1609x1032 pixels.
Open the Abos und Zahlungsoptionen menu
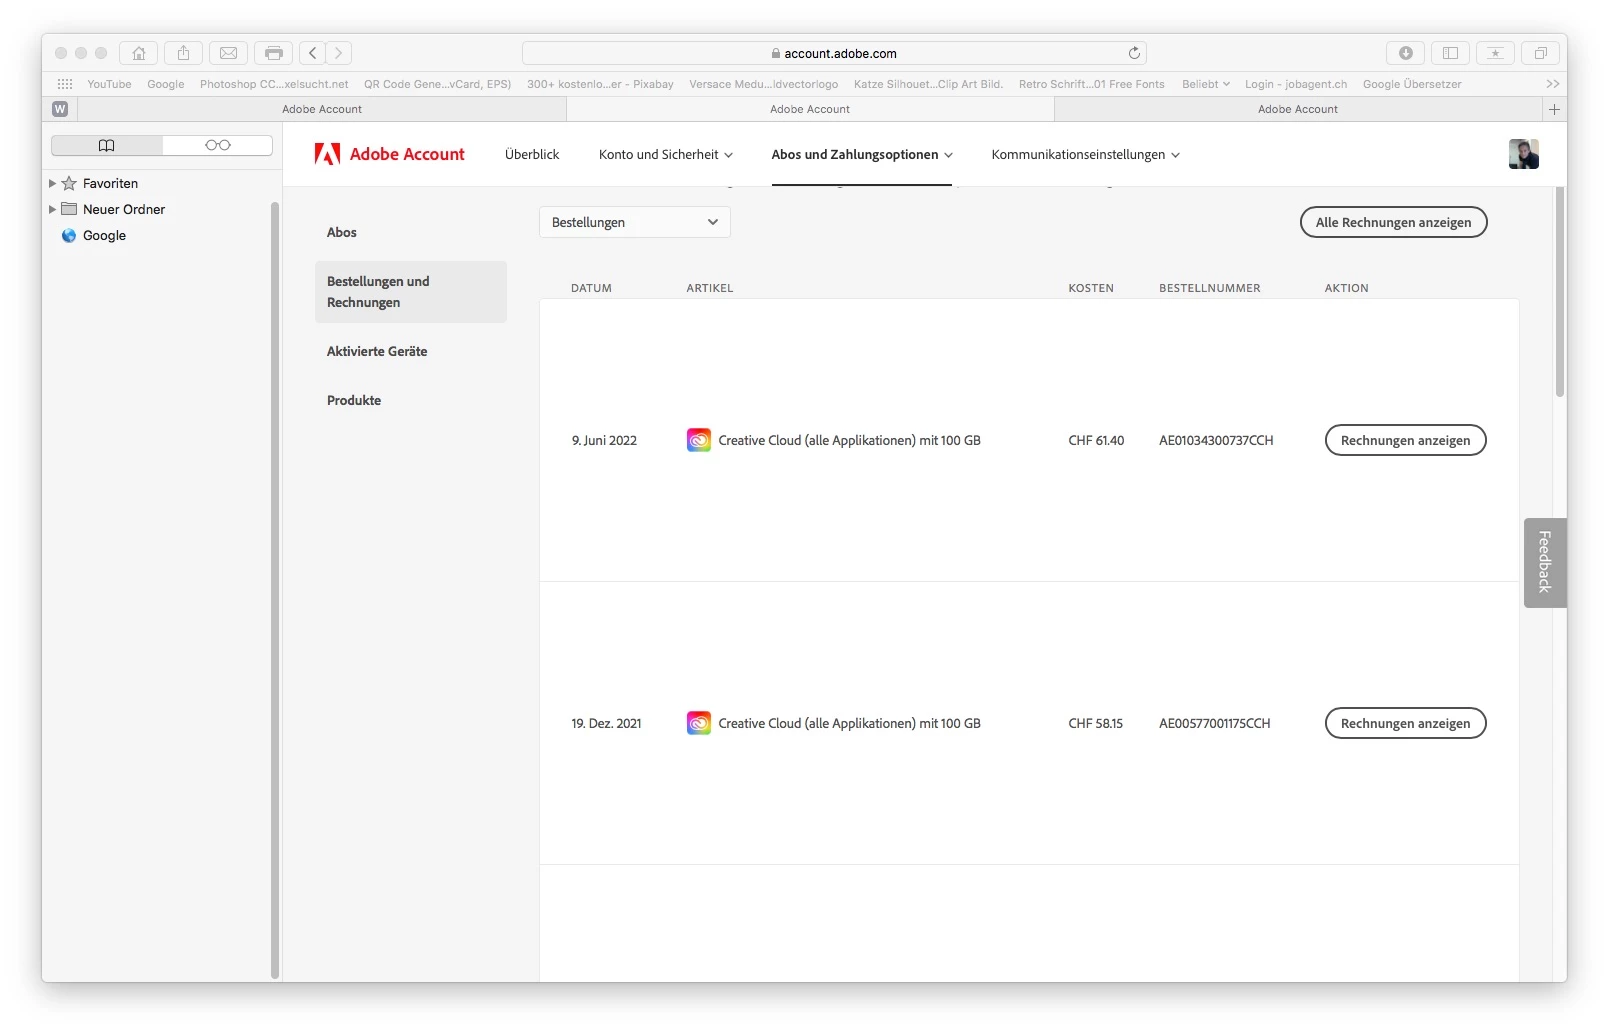862,155
